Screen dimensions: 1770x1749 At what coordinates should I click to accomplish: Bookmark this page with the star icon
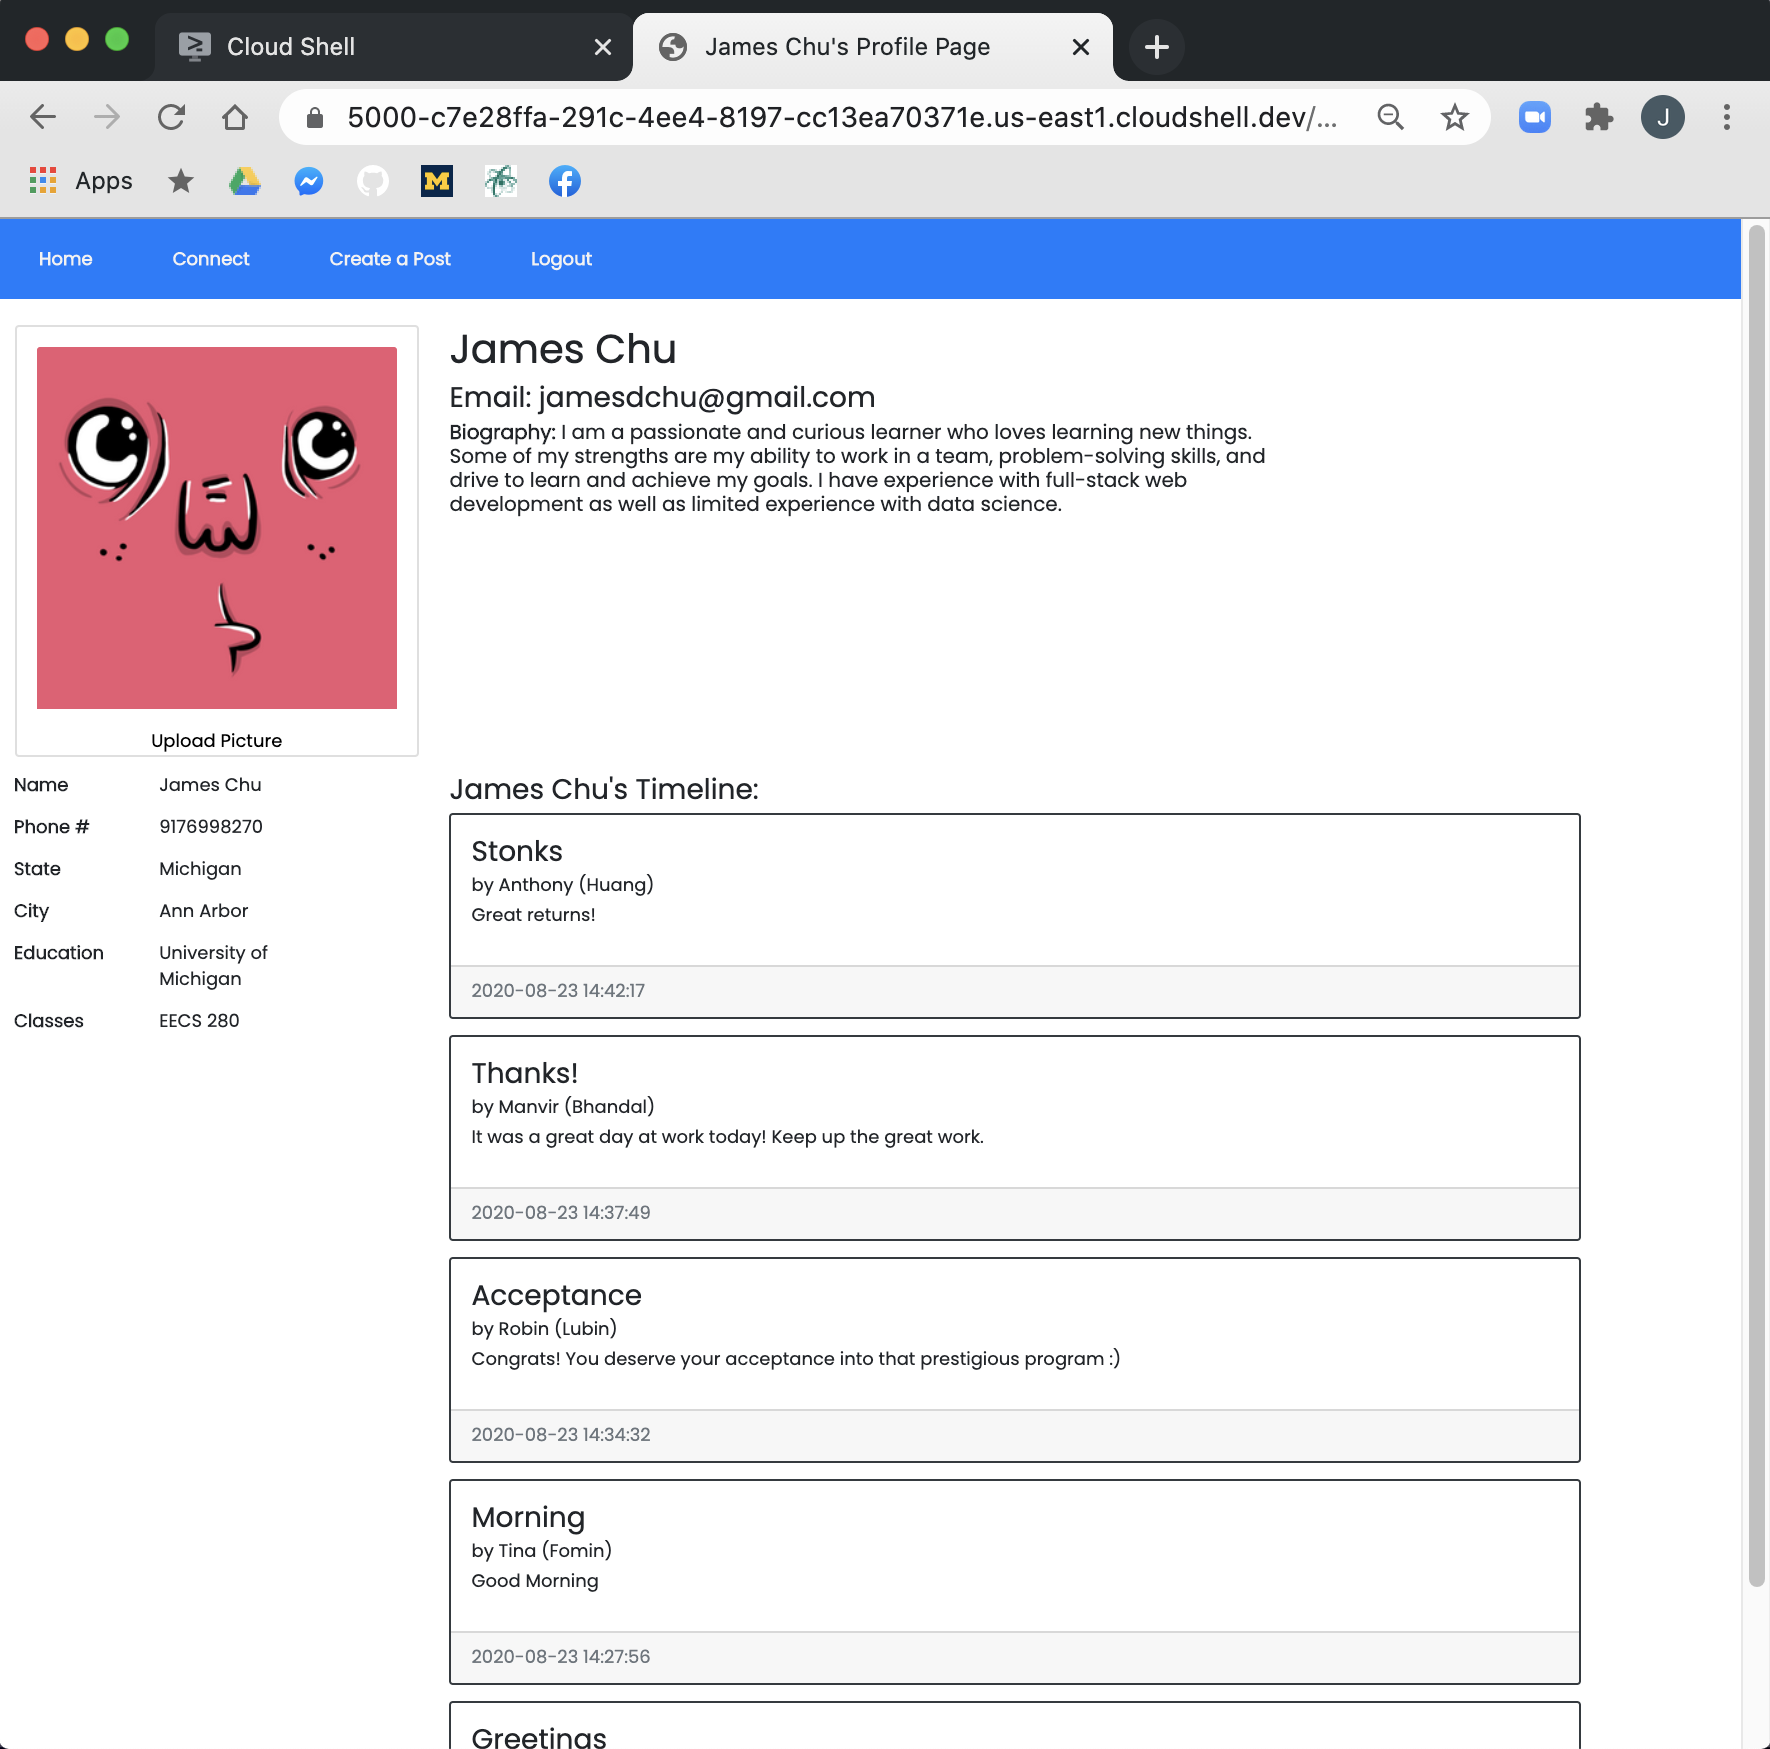point(1454,117)
